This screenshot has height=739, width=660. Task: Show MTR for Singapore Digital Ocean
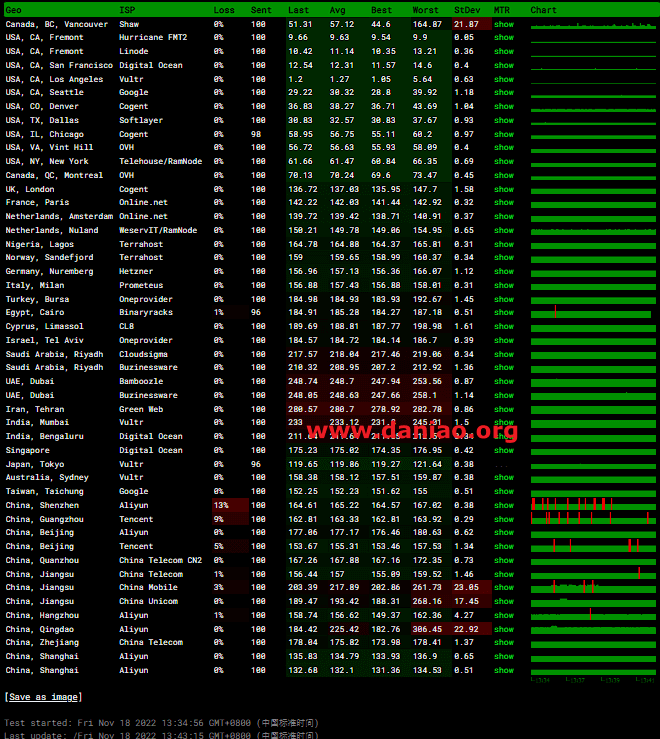click(x=503, y=451)
